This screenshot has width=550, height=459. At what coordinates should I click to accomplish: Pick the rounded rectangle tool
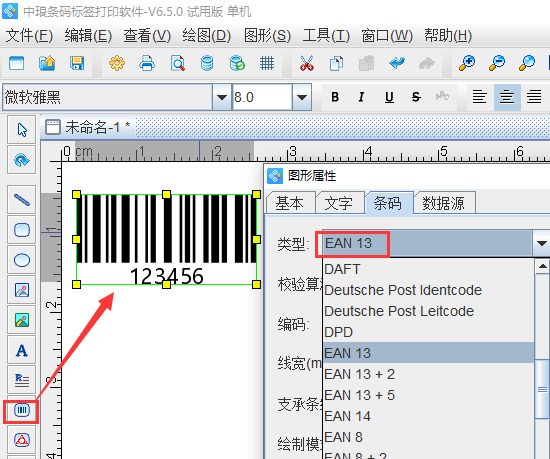pyautogui.click(x=22, y=230)
